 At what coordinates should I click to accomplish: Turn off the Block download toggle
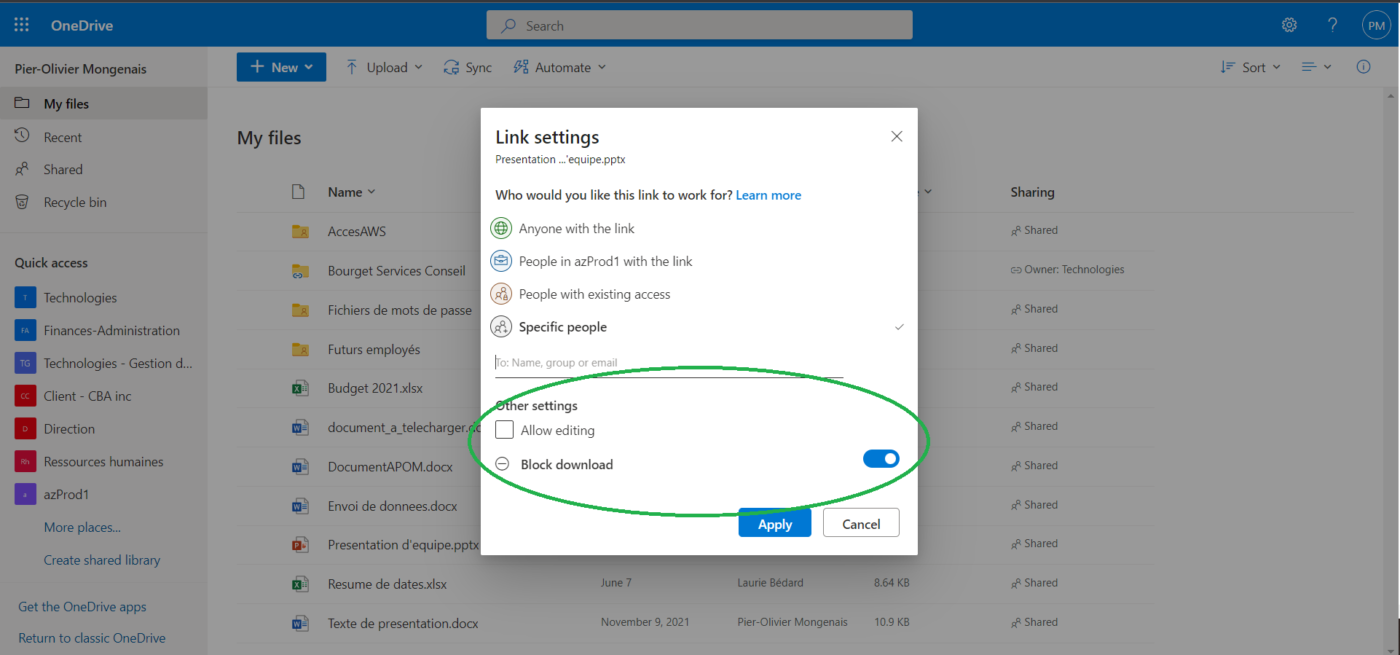[x=881, y=459]
